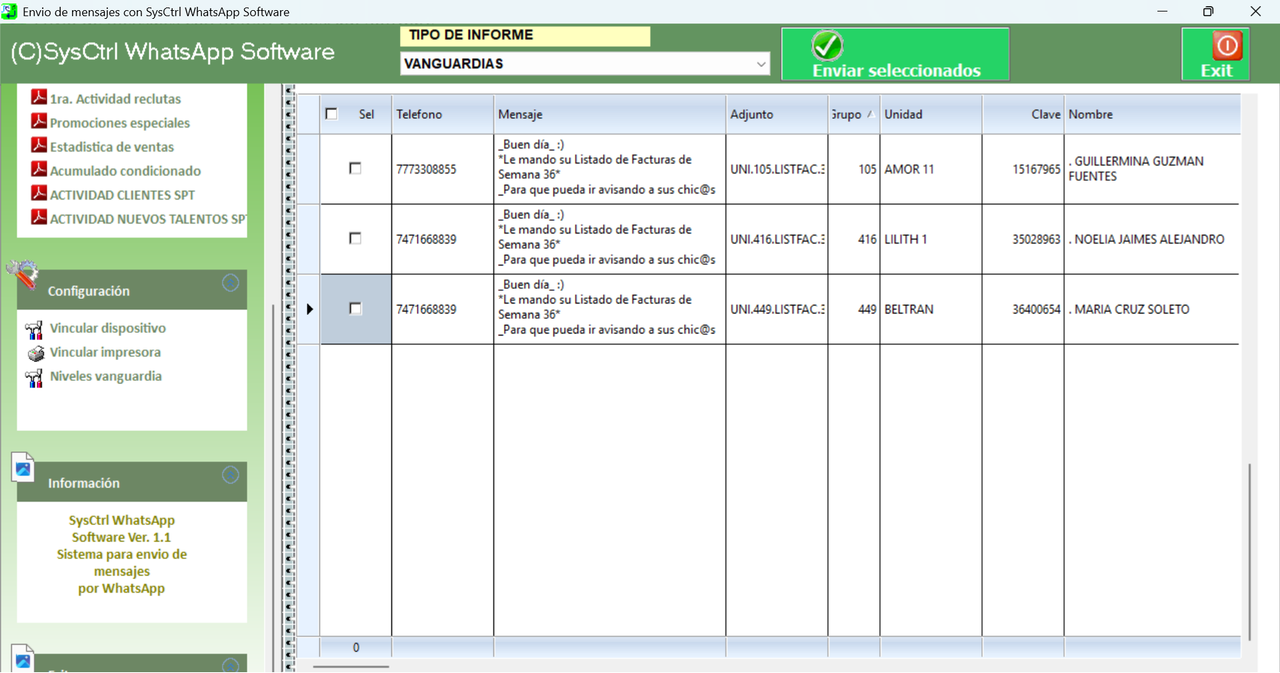
Task: Click grupo cell 416
Action: click(x=854, y=239)
